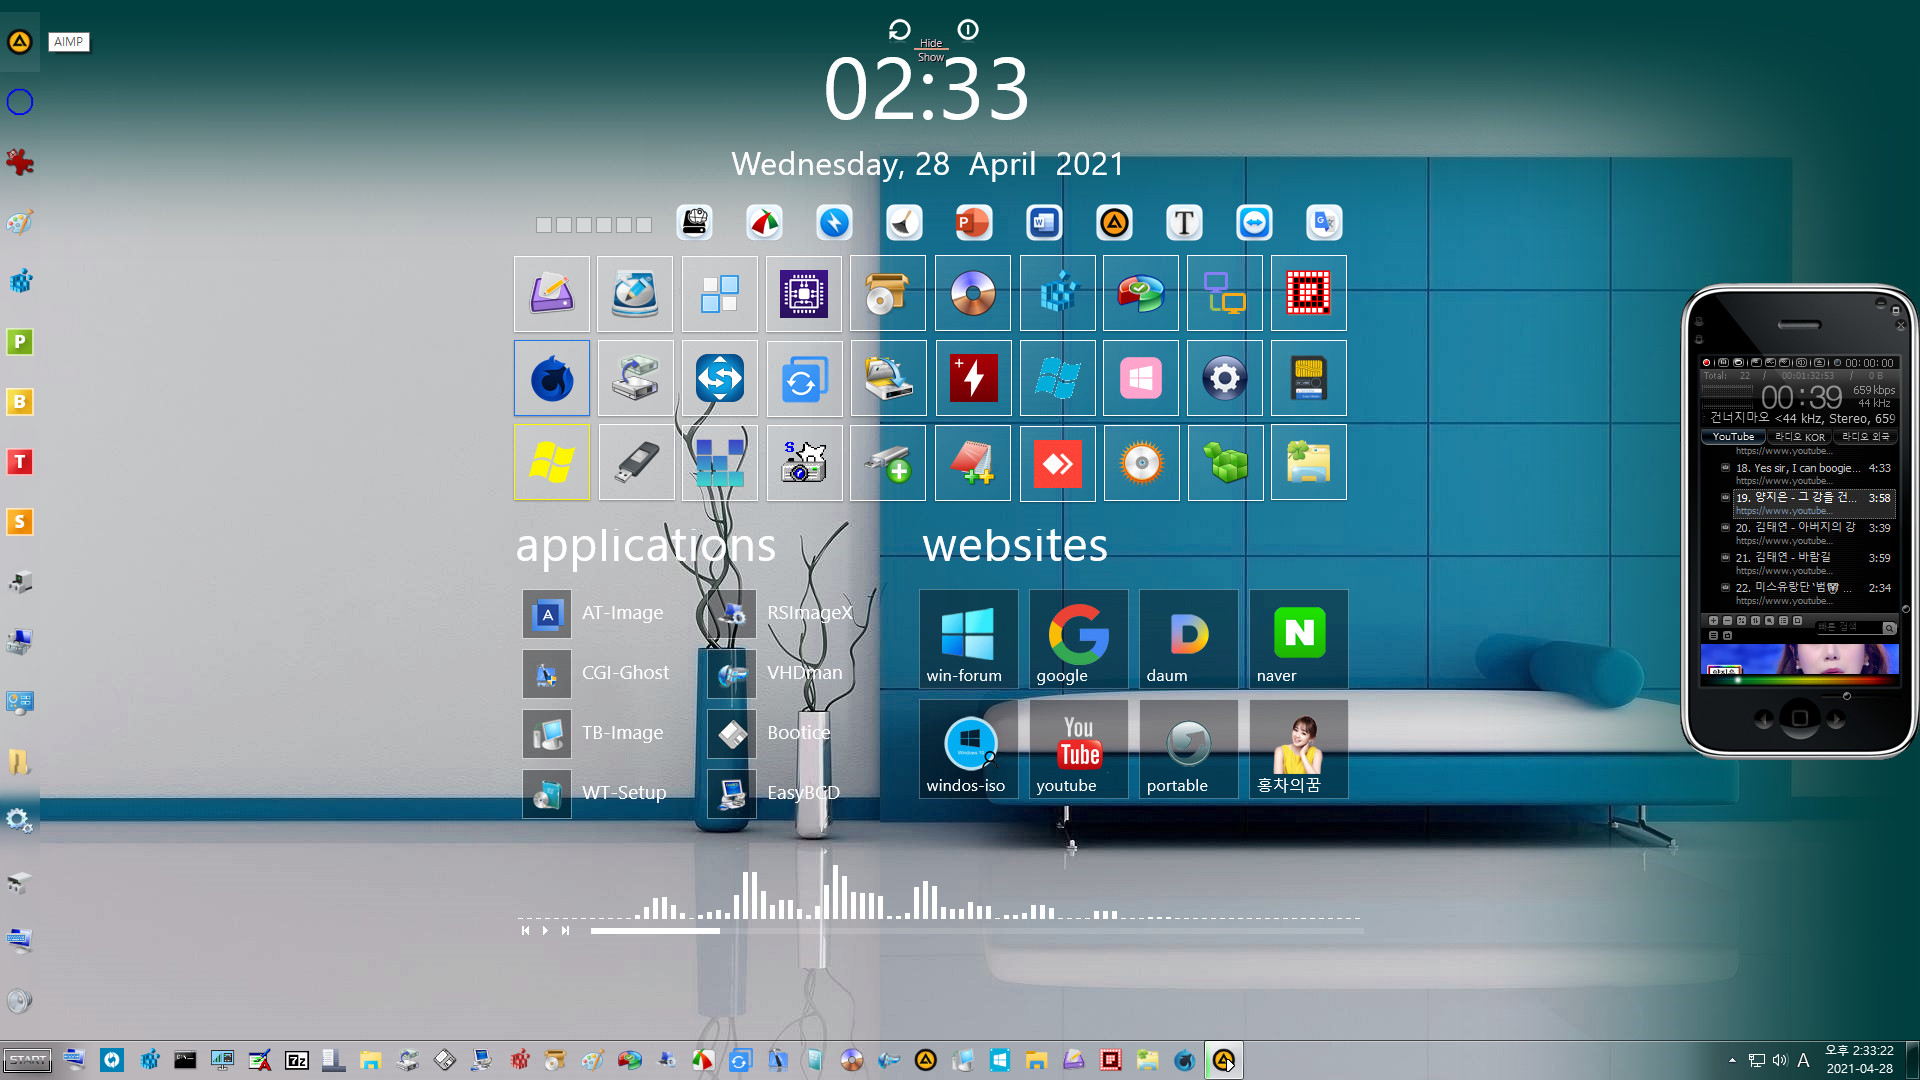The image size is (1920, 1080).
Task: Open the SD memory card grid tile
Action: (x=1309, y=378)
